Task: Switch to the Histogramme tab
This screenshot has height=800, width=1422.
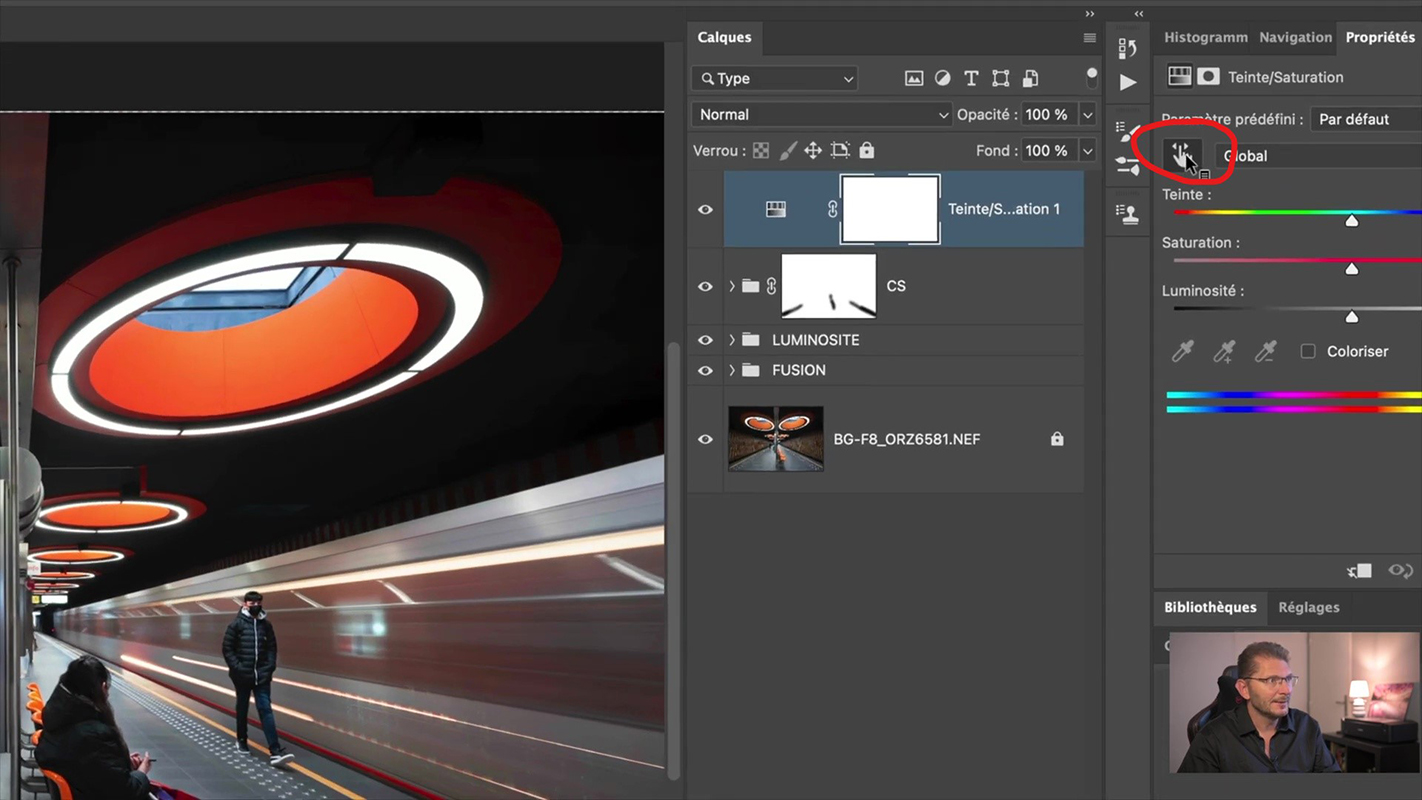Action: click(1205, 37)
